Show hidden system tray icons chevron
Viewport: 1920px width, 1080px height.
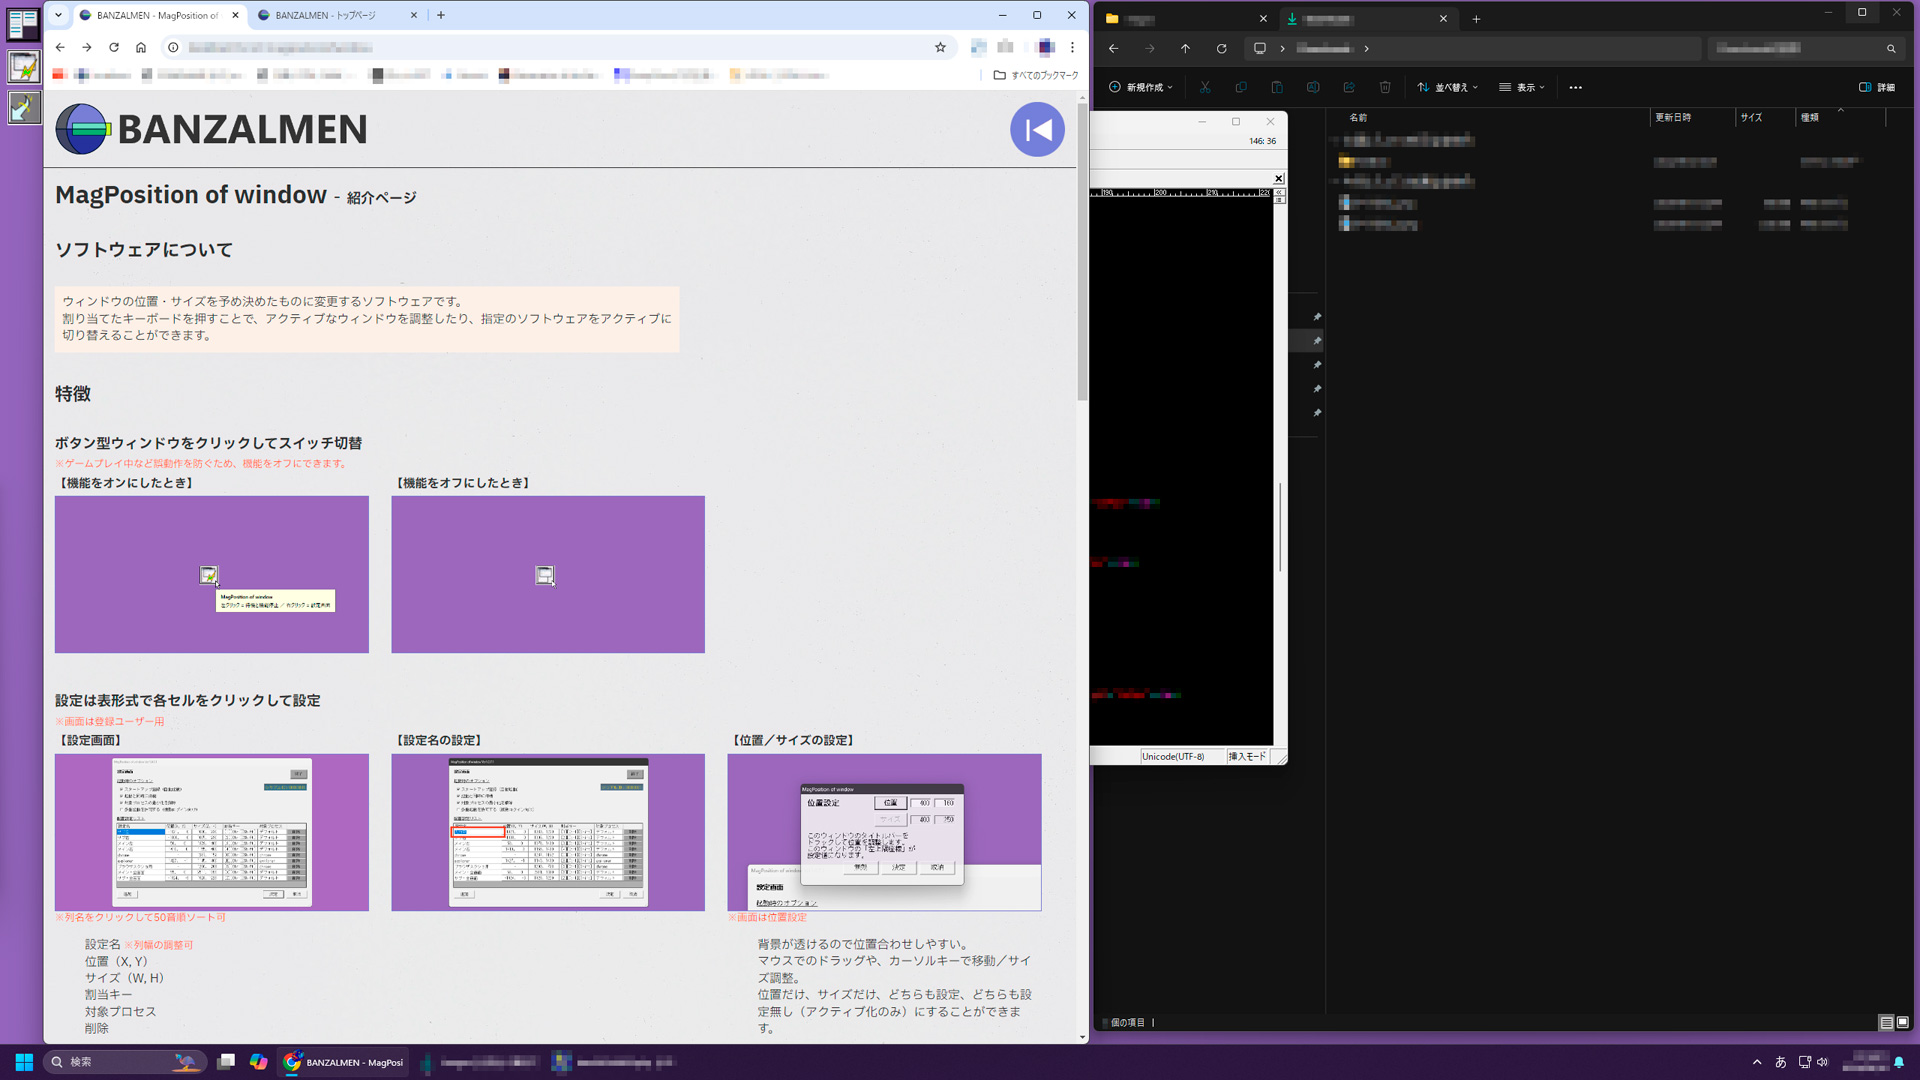coord(1757,1062)
